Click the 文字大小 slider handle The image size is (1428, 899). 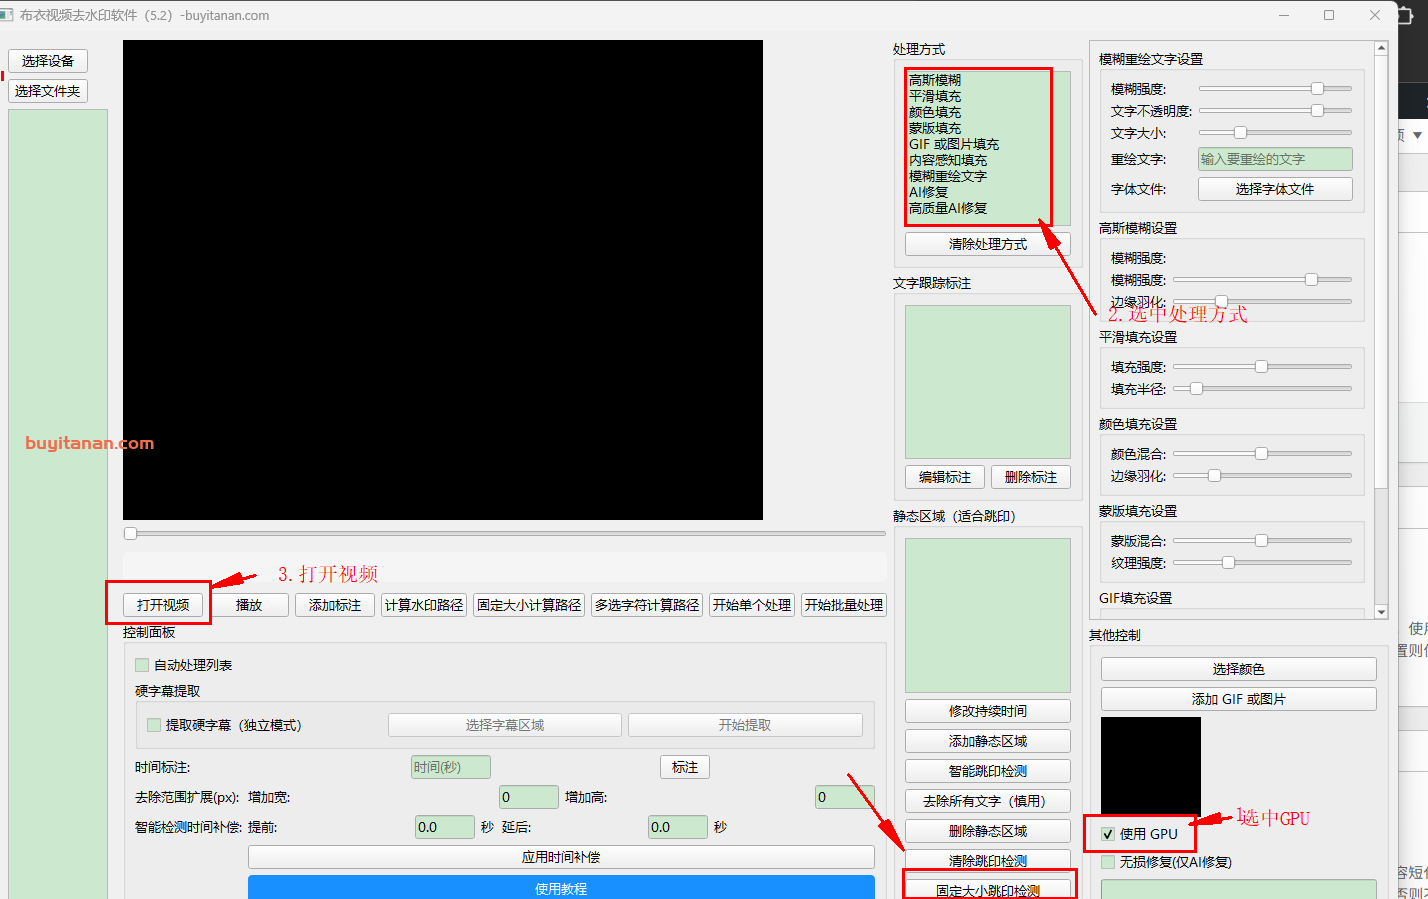pos(1240,133)
